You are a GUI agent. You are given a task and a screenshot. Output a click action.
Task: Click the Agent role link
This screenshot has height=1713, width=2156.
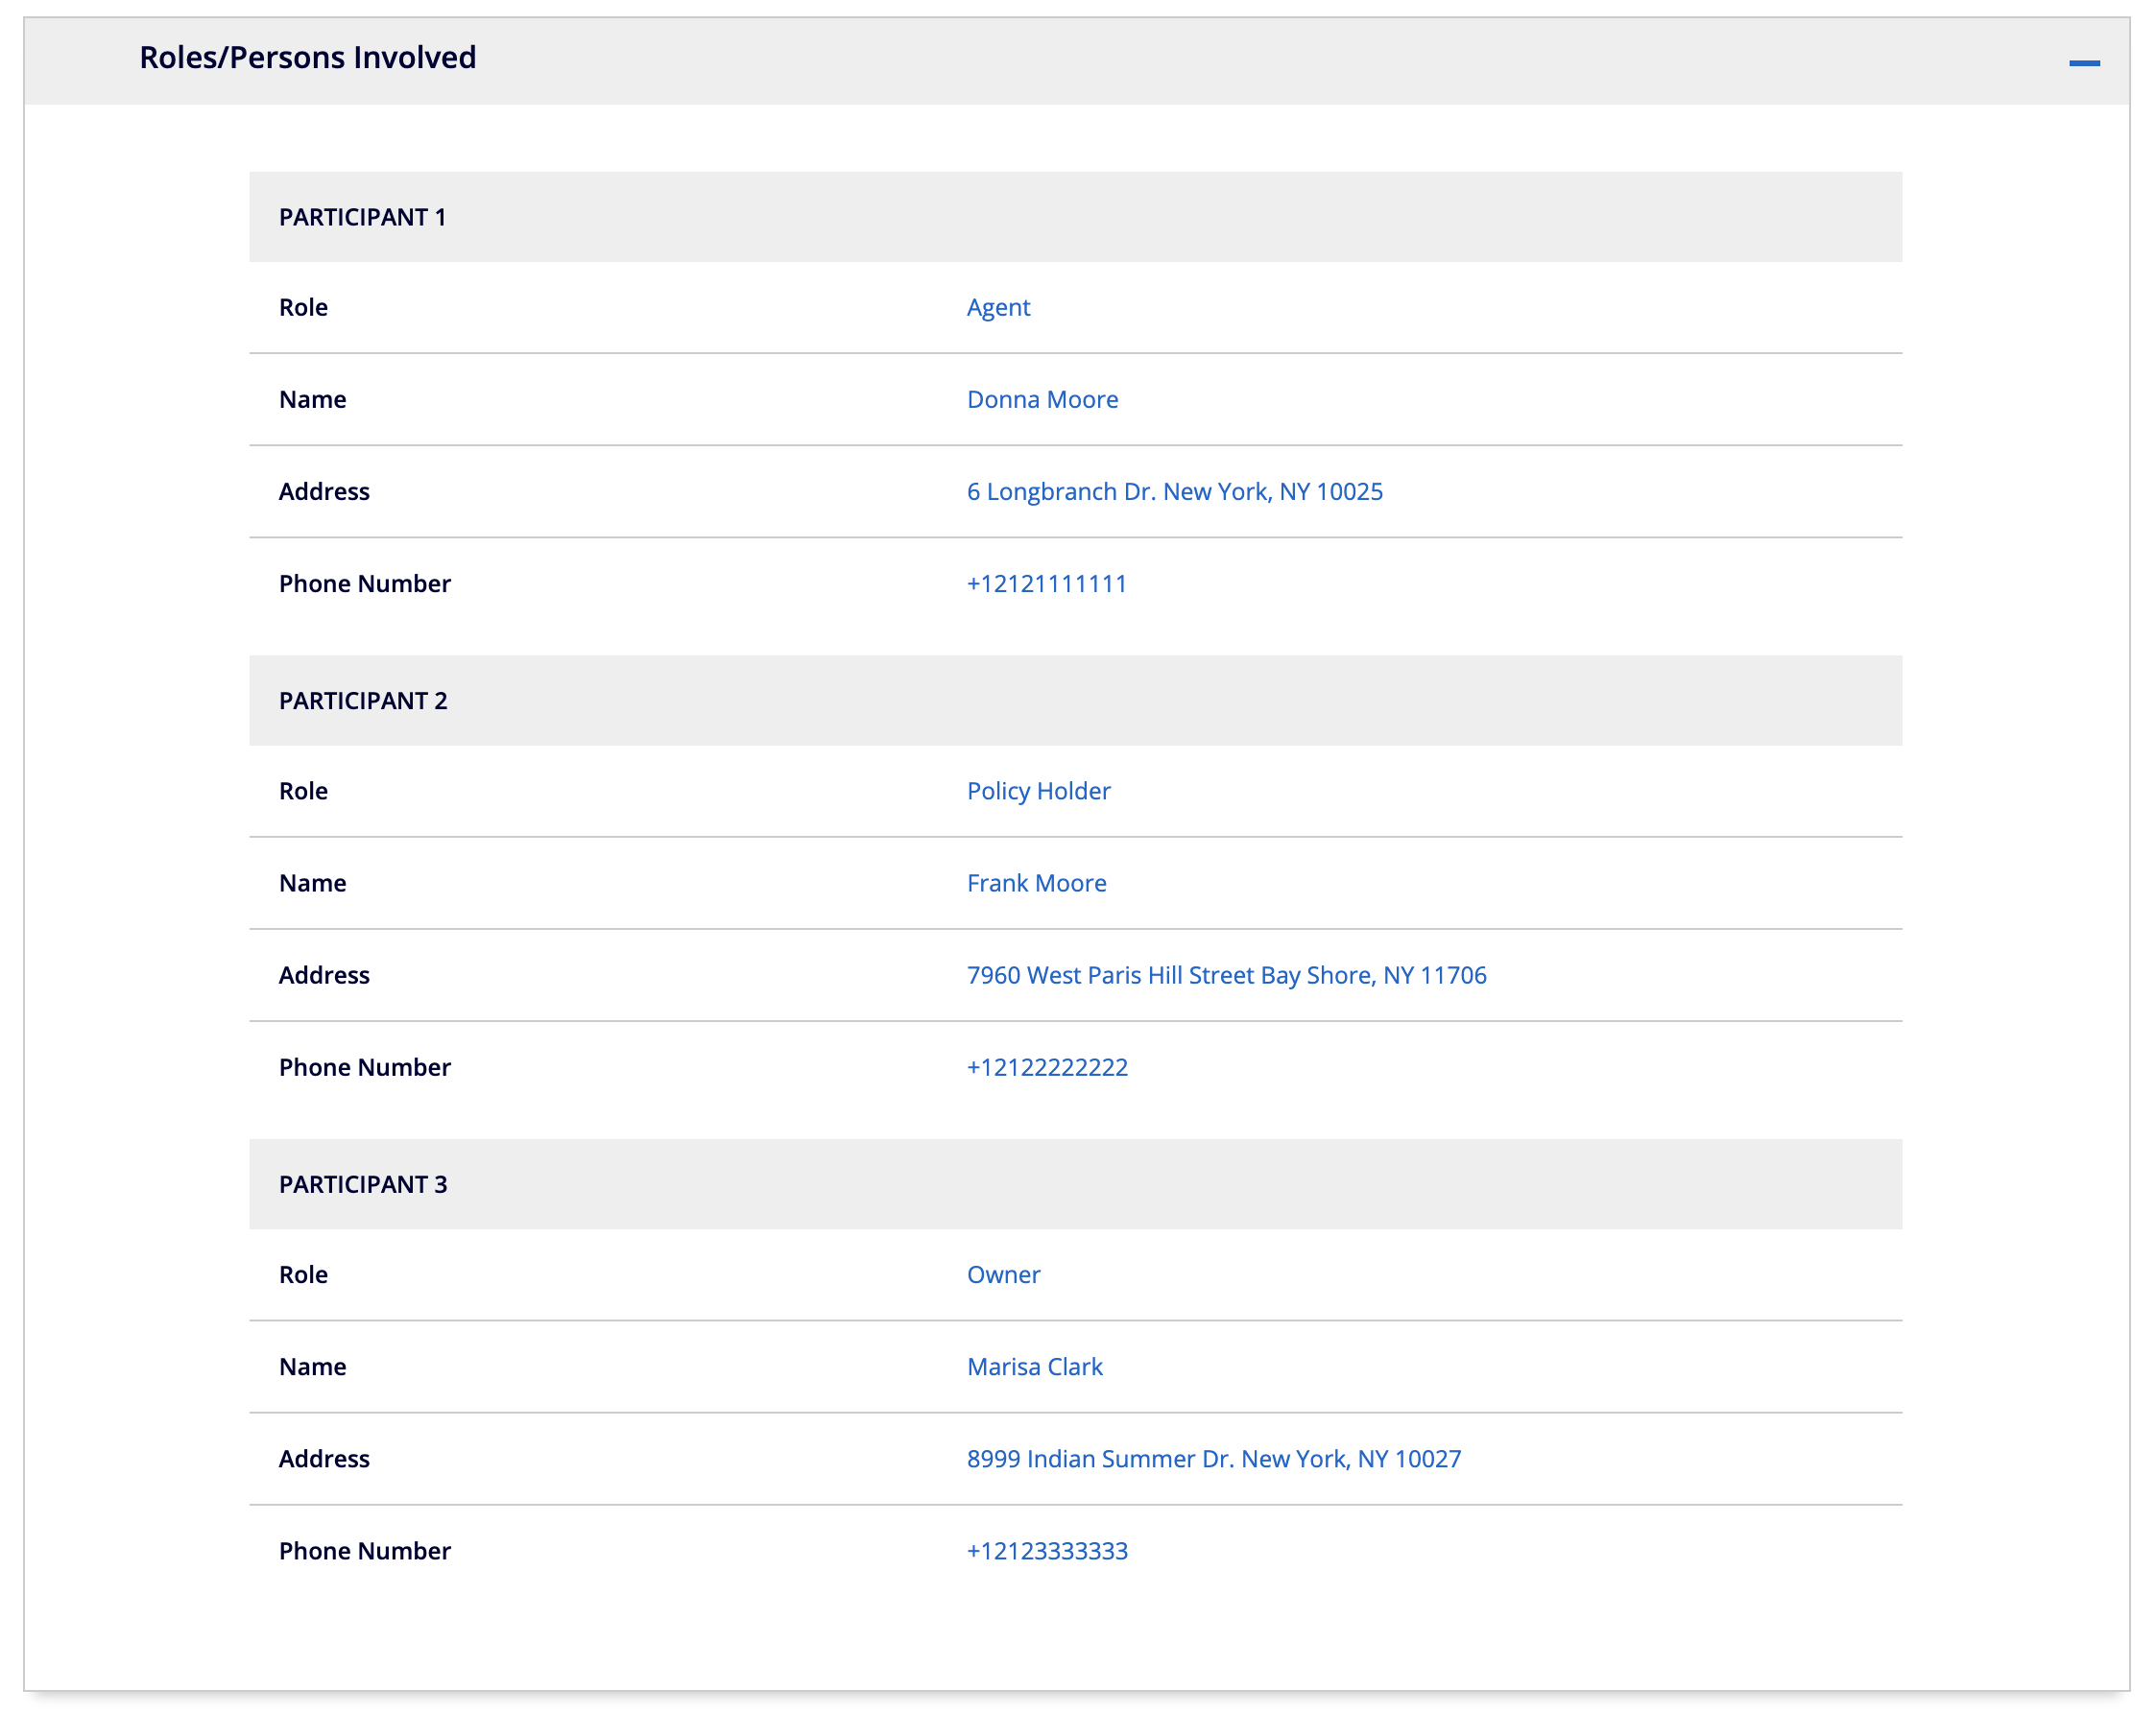997,307
